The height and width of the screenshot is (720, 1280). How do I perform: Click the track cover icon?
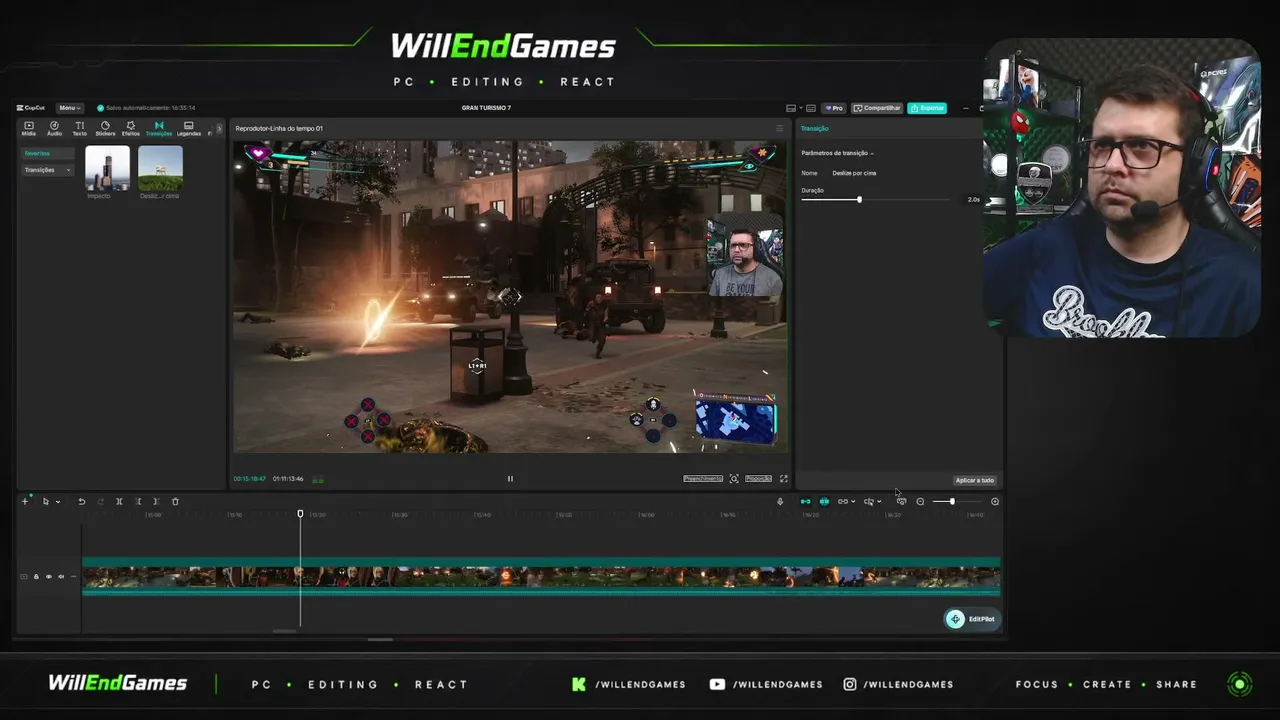pos(24,576)
